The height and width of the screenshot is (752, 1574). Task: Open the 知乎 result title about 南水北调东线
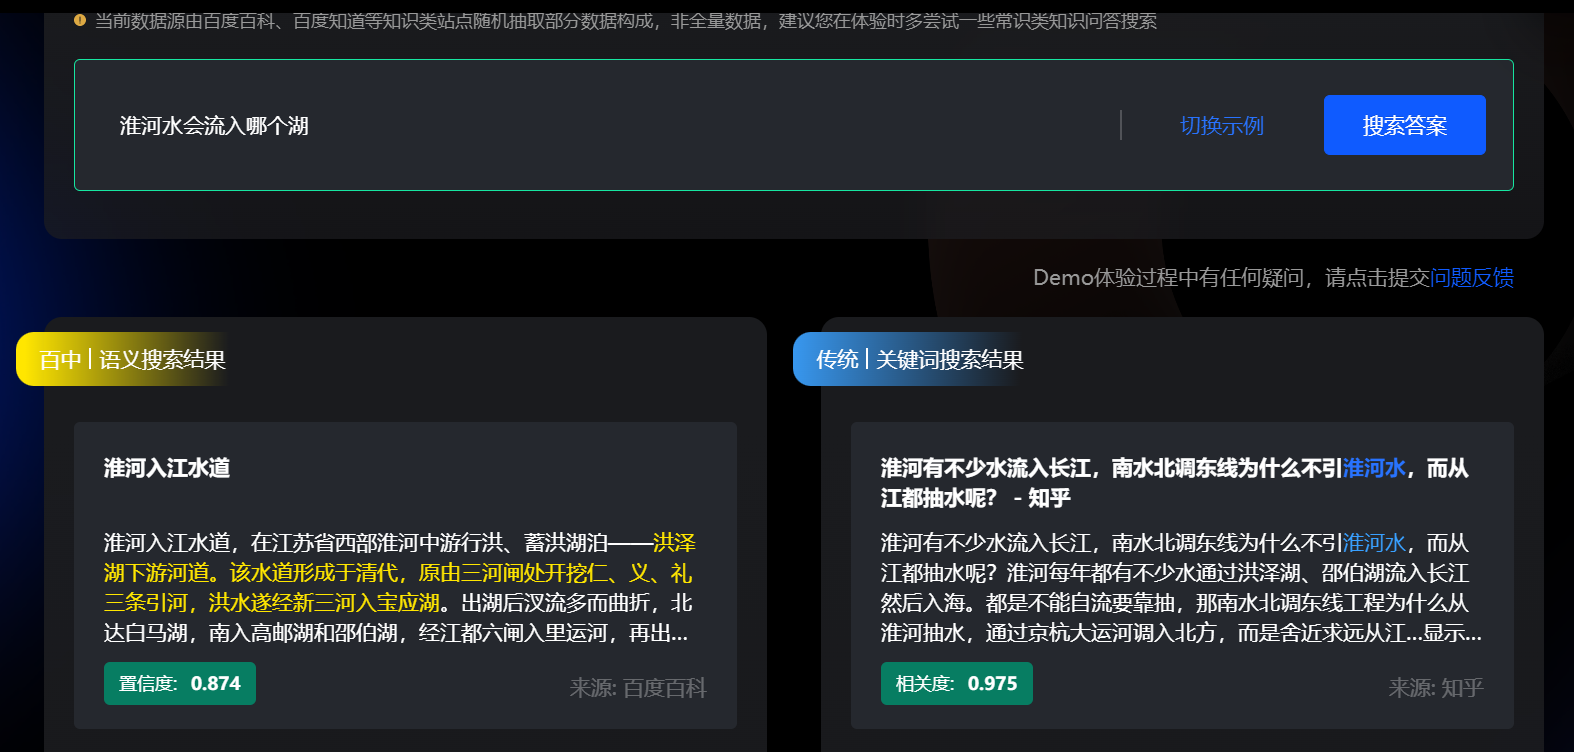point(1174,483)
